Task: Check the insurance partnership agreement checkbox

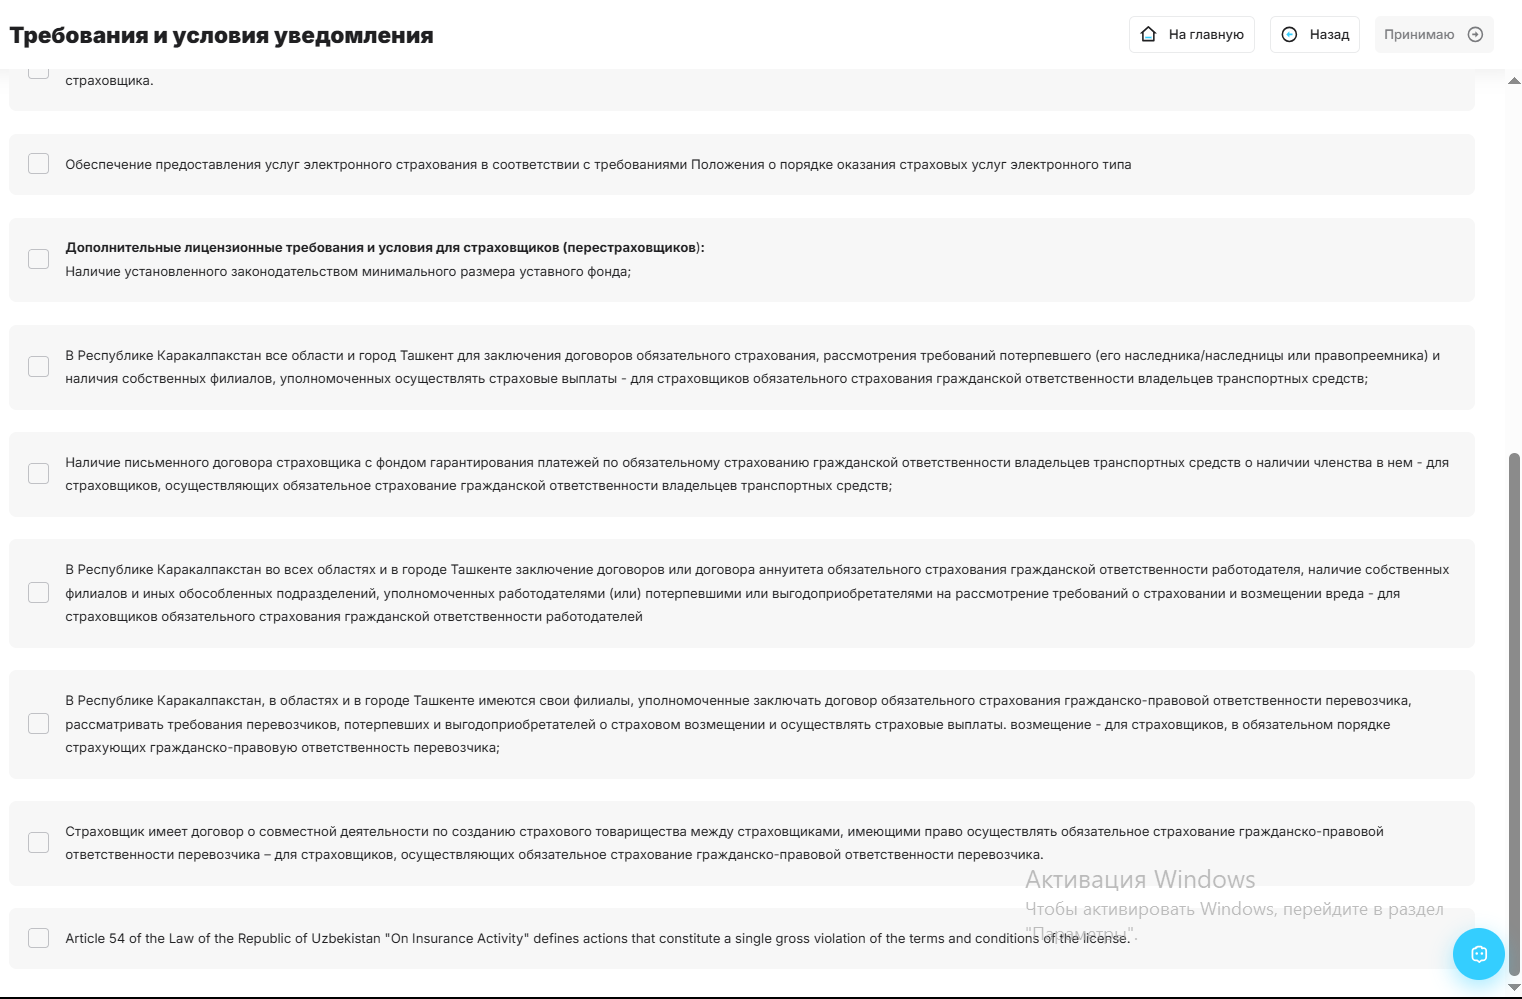Action: click(x=39, y=843)
